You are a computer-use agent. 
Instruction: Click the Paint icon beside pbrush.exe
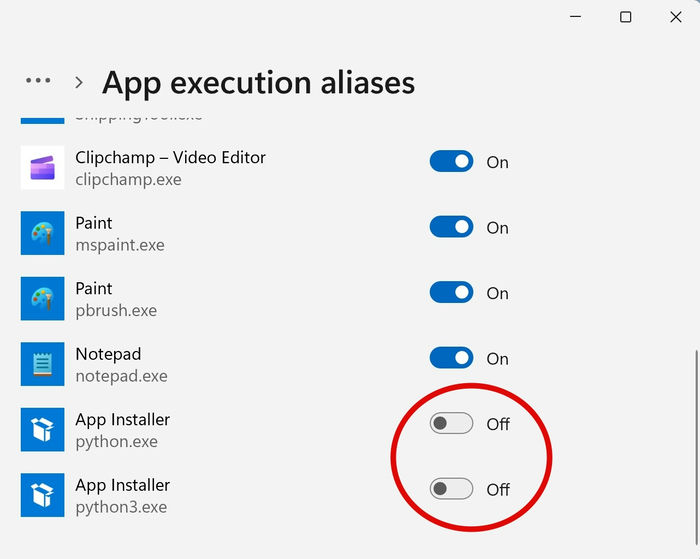(42, 299)
